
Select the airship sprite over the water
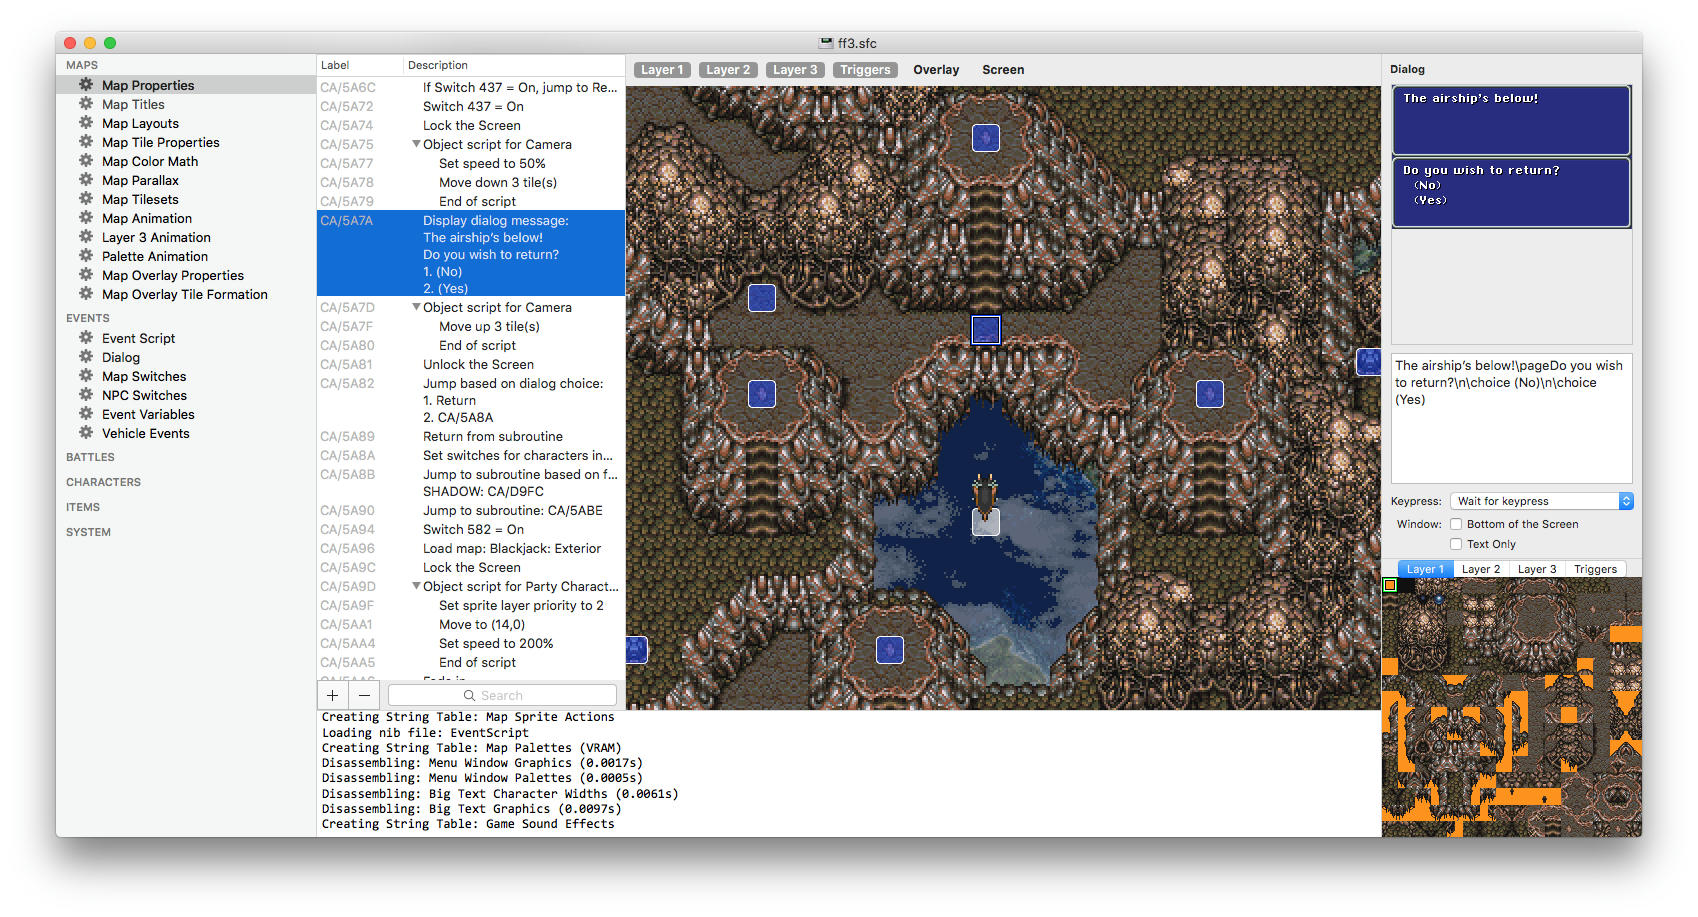985,498
